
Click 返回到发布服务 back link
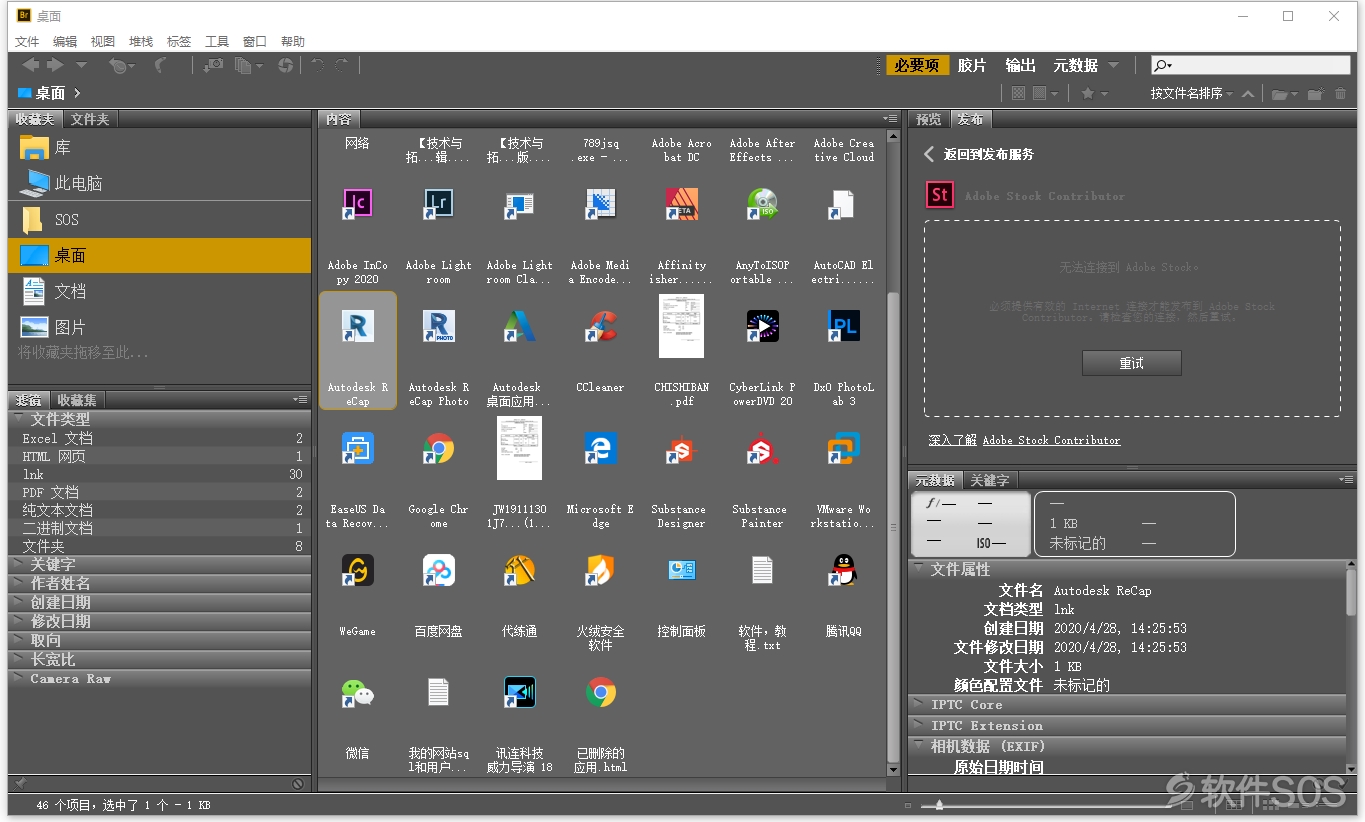point(979,154)
